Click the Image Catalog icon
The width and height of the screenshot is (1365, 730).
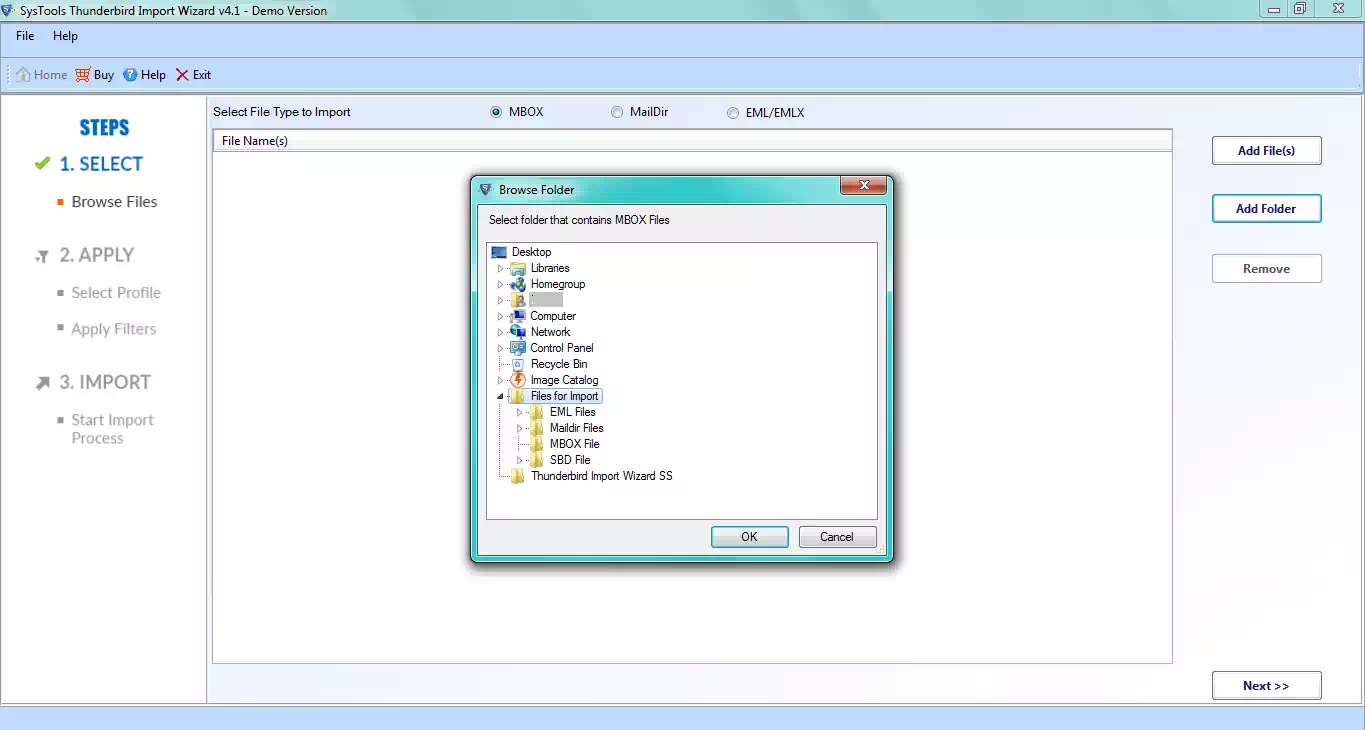tap(518, 380)
